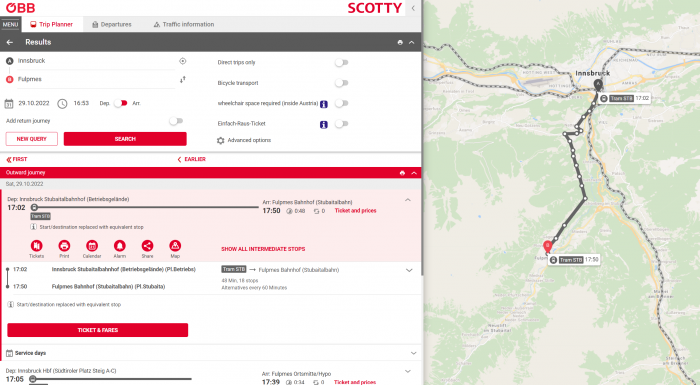Expand the Tram STB leg details
700x385 pixels.
tap(409, 270)
